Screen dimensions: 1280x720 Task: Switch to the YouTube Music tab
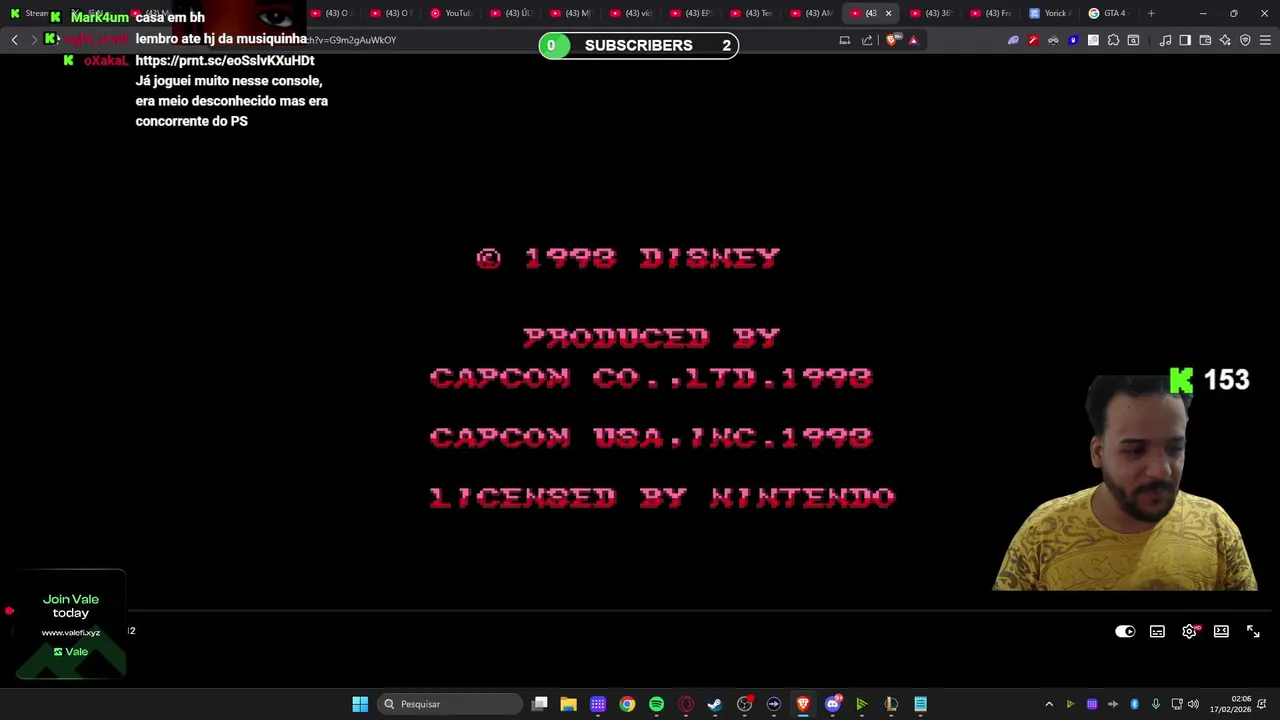450,13
